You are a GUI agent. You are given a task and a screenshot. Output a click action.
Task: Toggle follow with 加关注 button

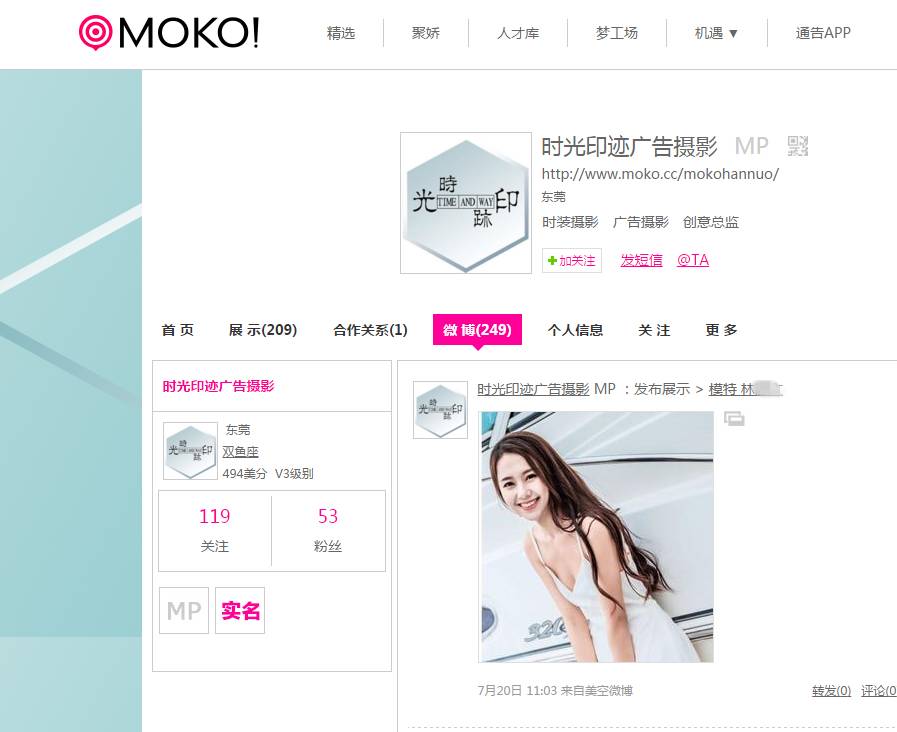click(x=571, y=260)
